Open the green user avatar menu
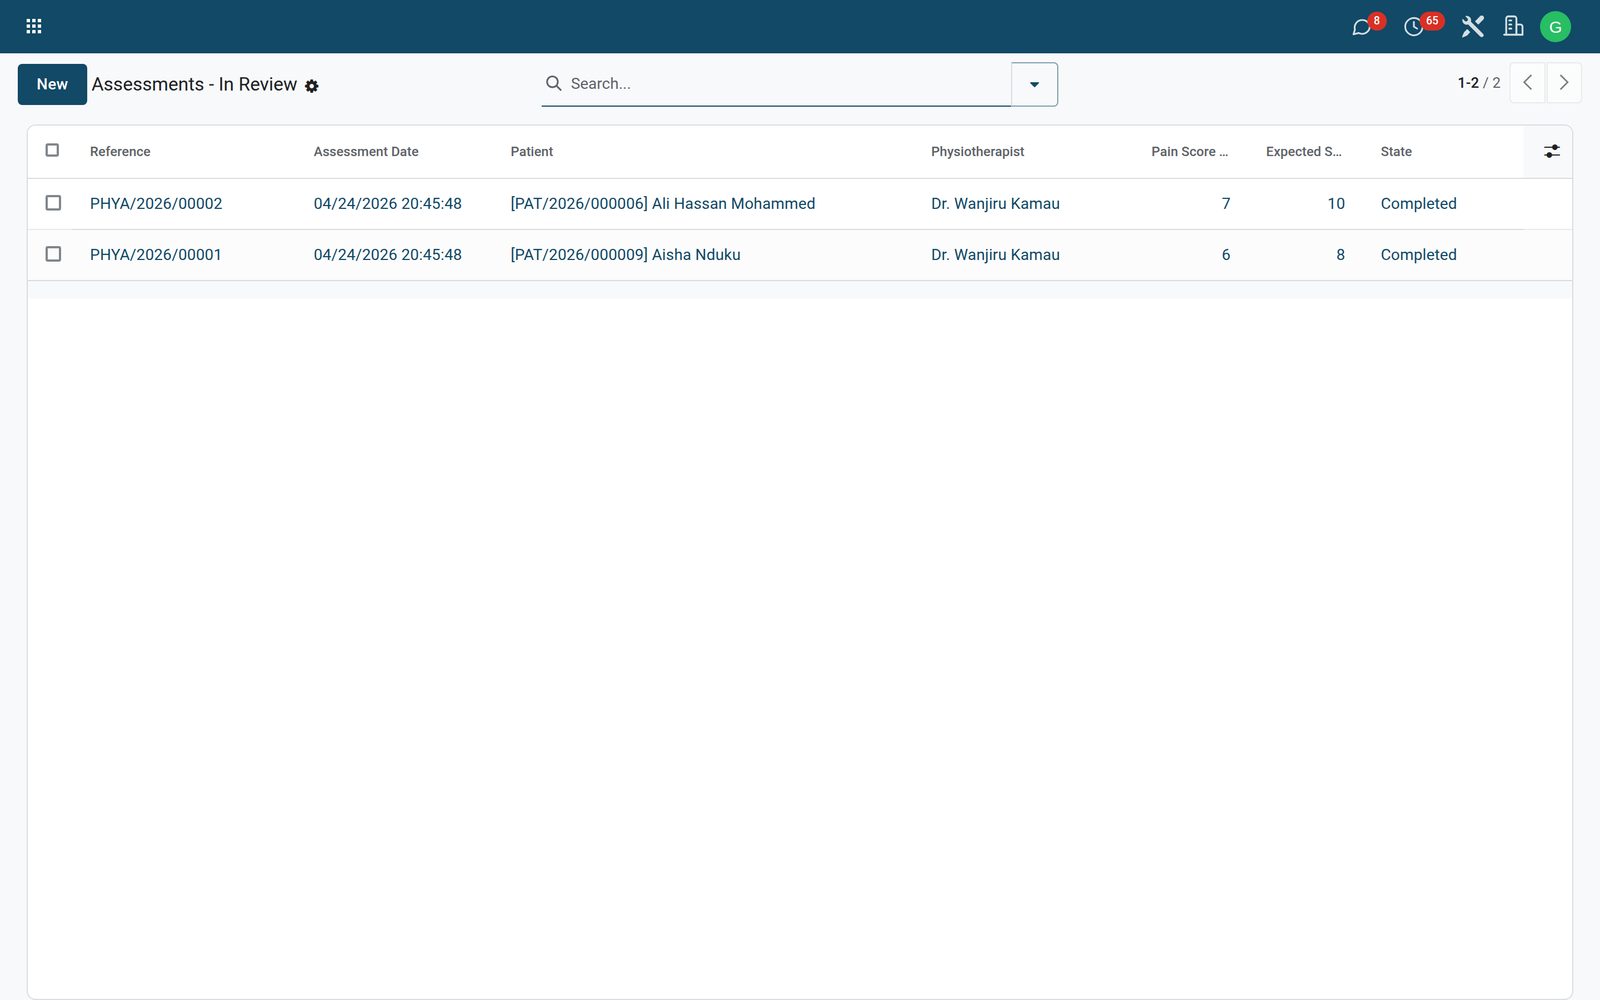 coord(1555,27)
